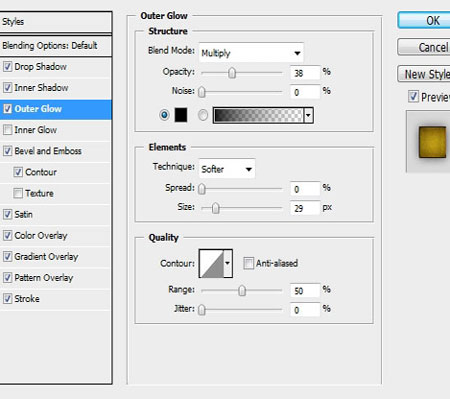Viewport: 450px width, 399px height.
Task: Click the Opacity slider handle
Action: tap(232, 73)
